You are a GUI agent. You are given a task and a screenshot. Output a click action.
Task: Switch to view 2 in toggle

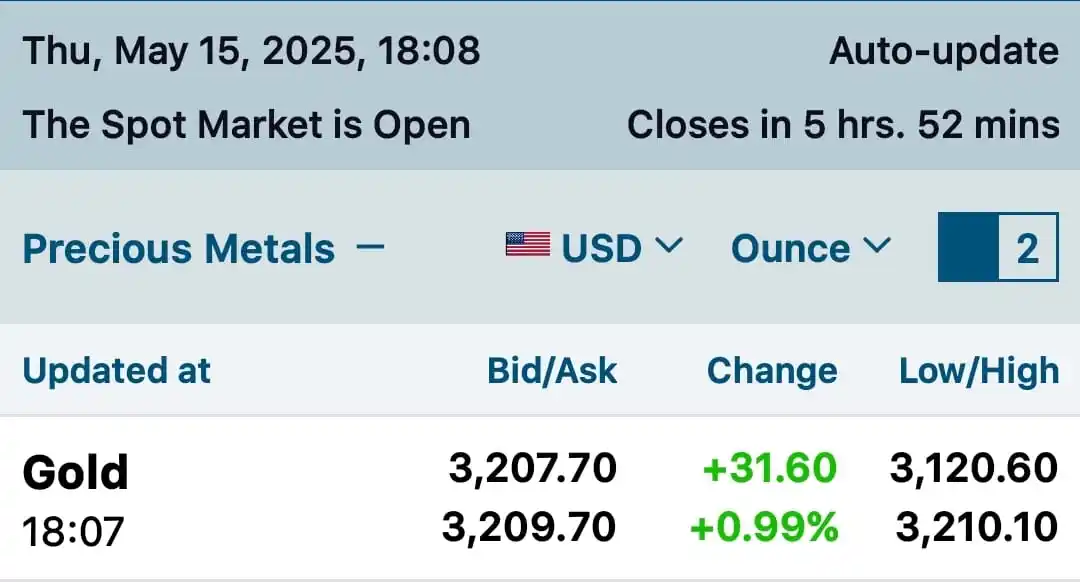click(1028, 247)
